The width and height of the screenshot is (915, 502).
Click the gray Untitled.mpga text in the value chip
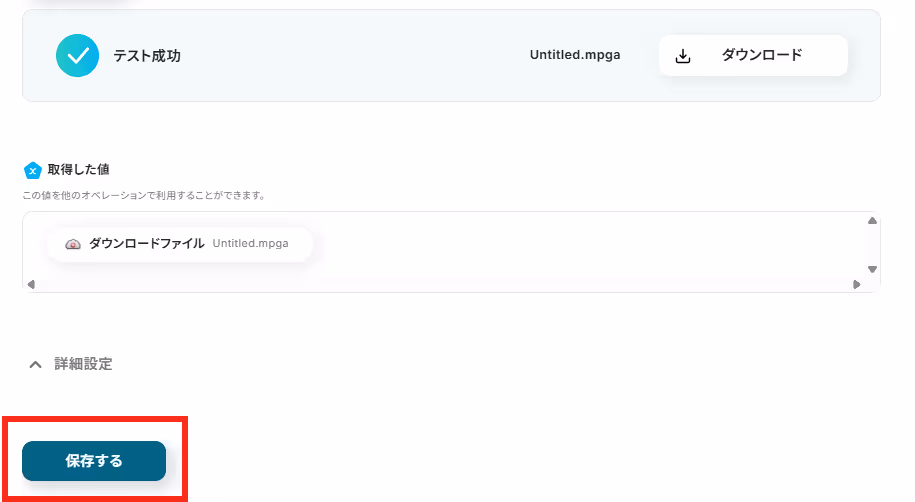250,243
